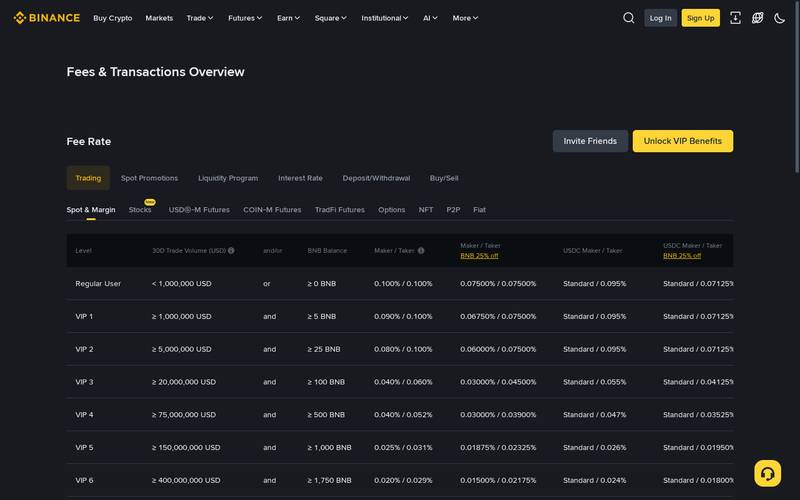The height and width of the screenshot is (500, 800).
Task: Click the '0.025% / 0.031%' fee cell
Action: coord(403,447)
